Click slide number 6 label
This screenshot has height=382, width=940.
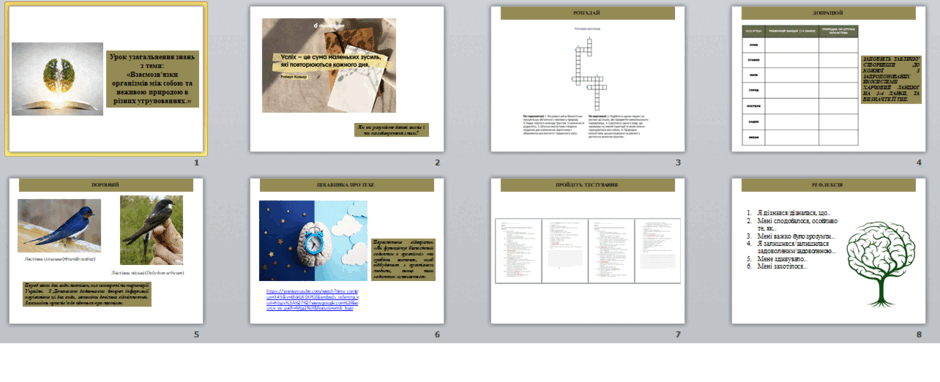[x=437, y=335]
